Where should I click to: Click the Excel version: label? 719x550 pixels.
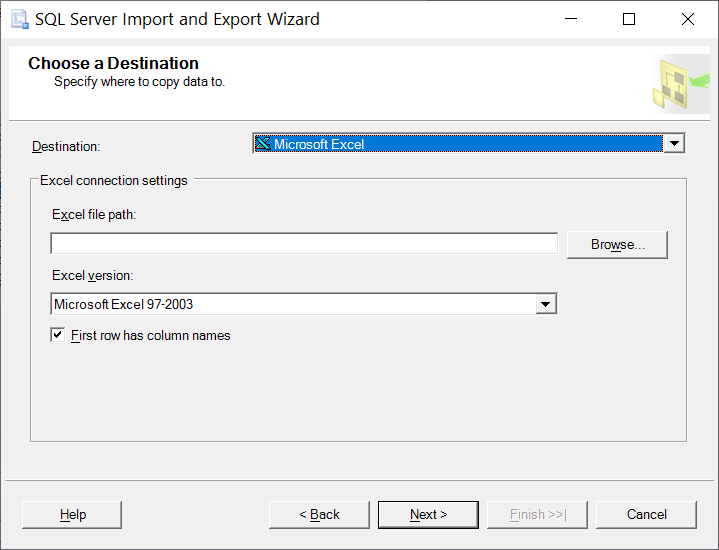pyautogui.click(x=93, y=276)
